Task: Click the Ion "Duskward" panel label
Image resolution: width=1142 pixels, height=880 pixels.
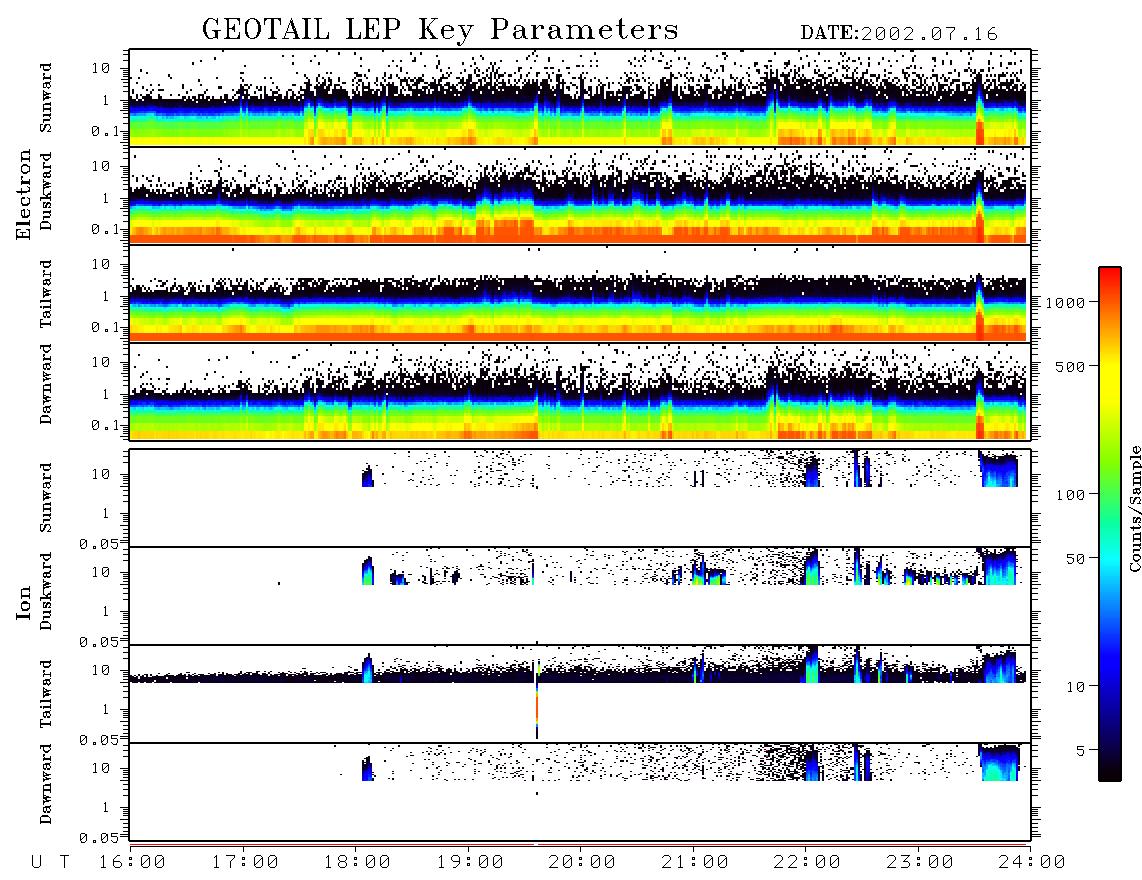Action: point(46,591)
